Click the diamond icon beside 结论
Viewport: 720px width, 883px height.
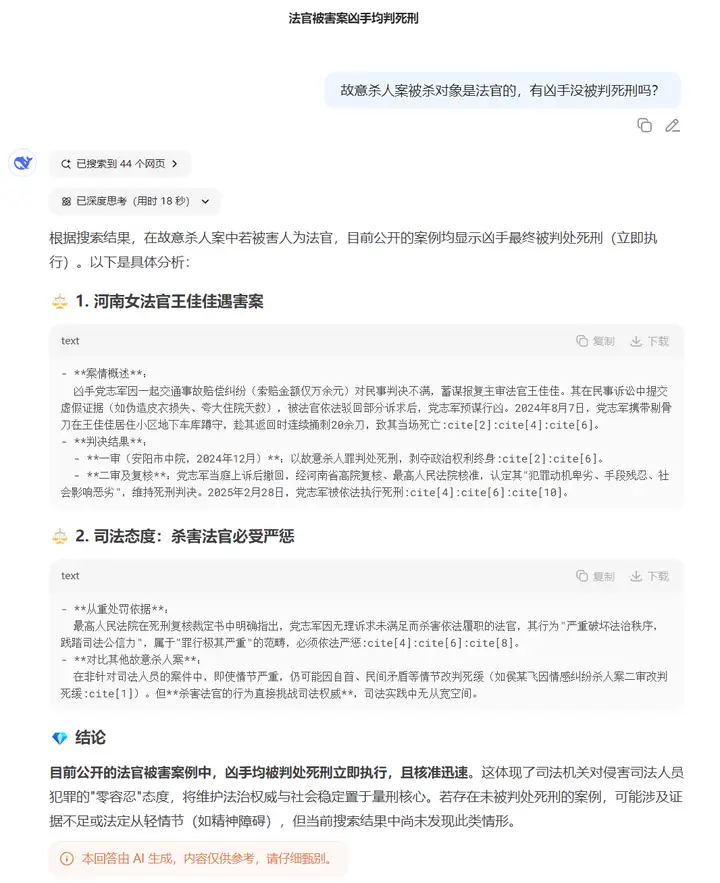60,738
